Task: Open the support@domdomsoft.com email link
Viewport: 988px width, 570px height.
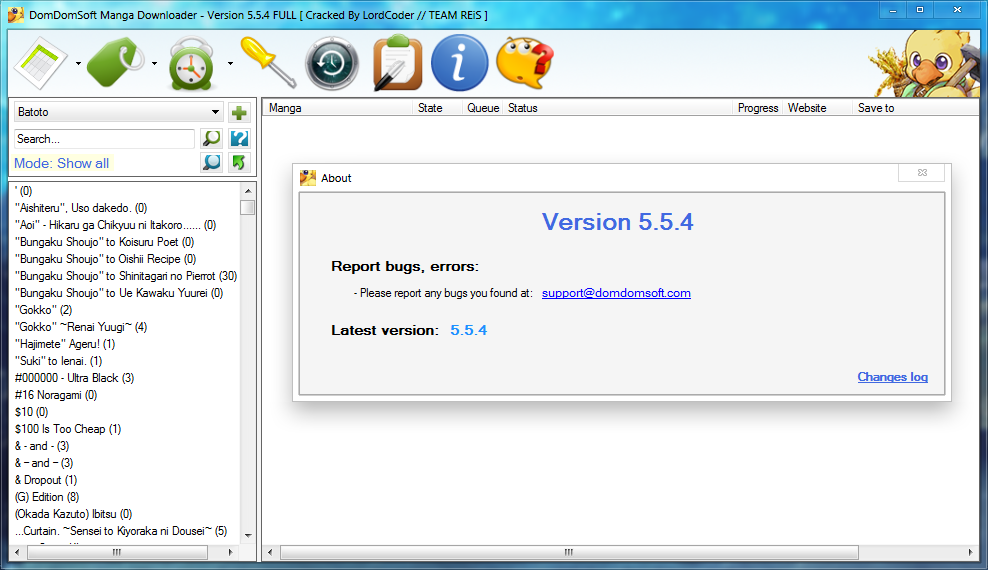Action: point(616,293)
